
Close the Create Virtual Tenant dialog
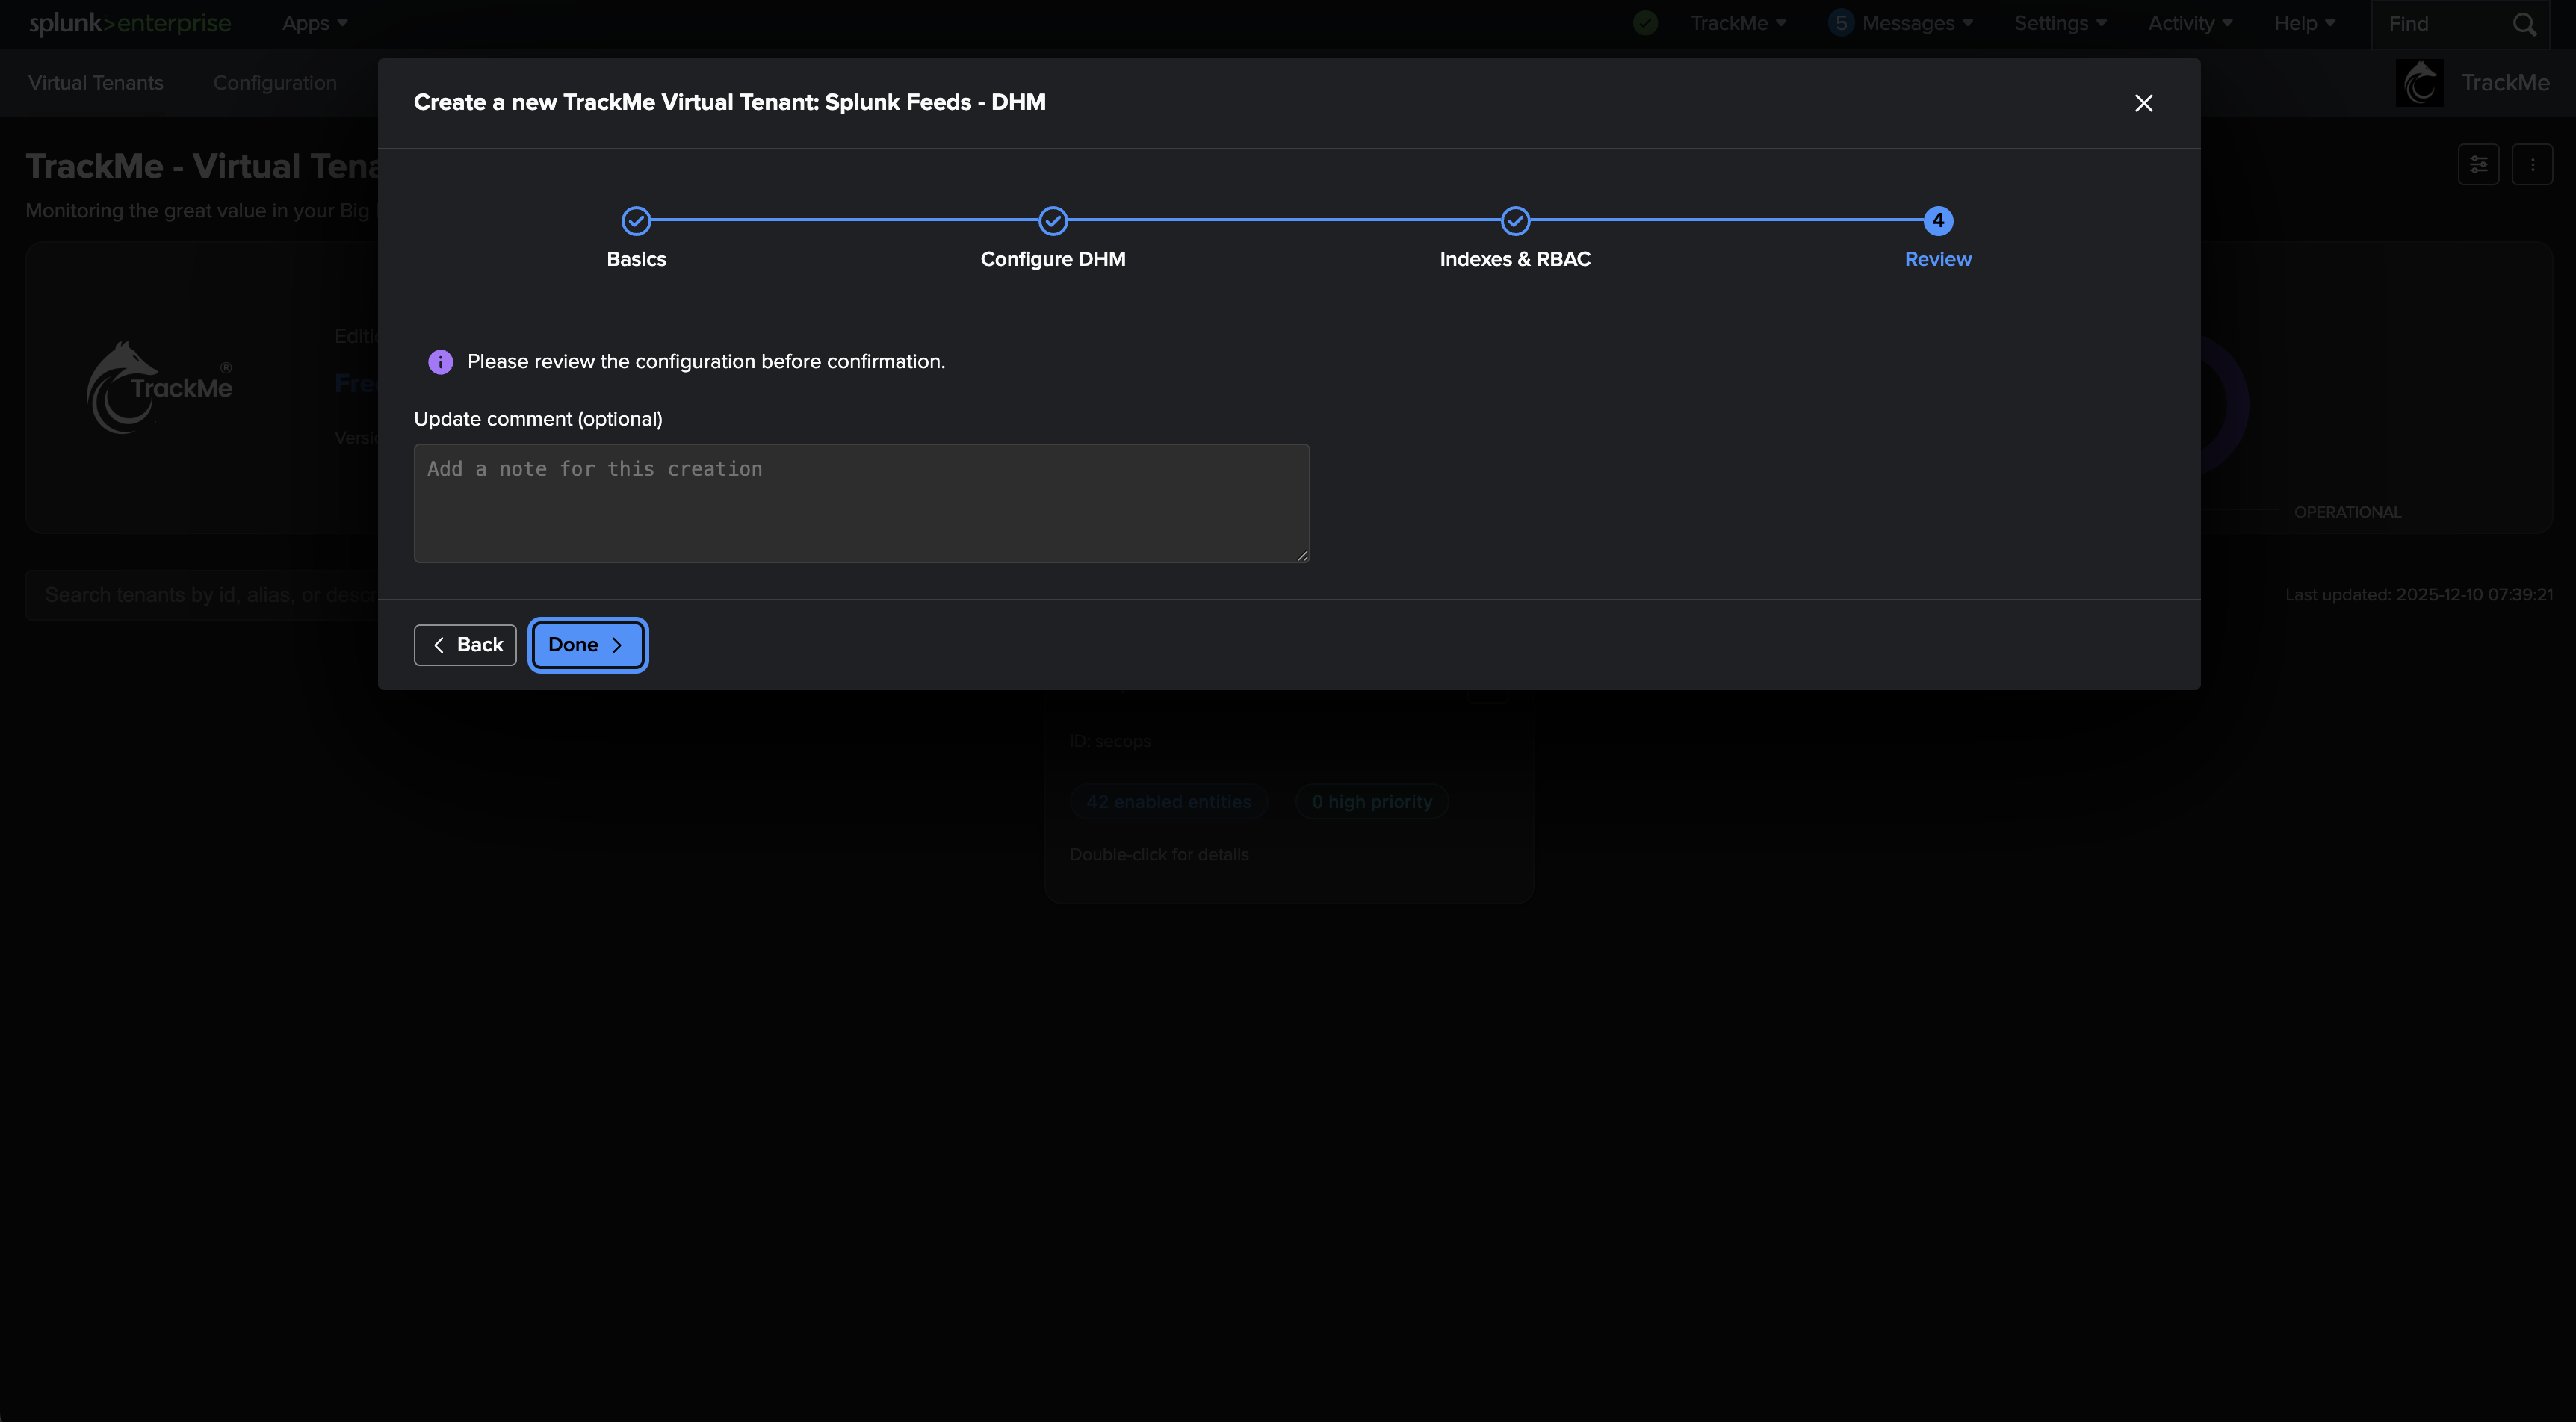tap(2143, 103)
